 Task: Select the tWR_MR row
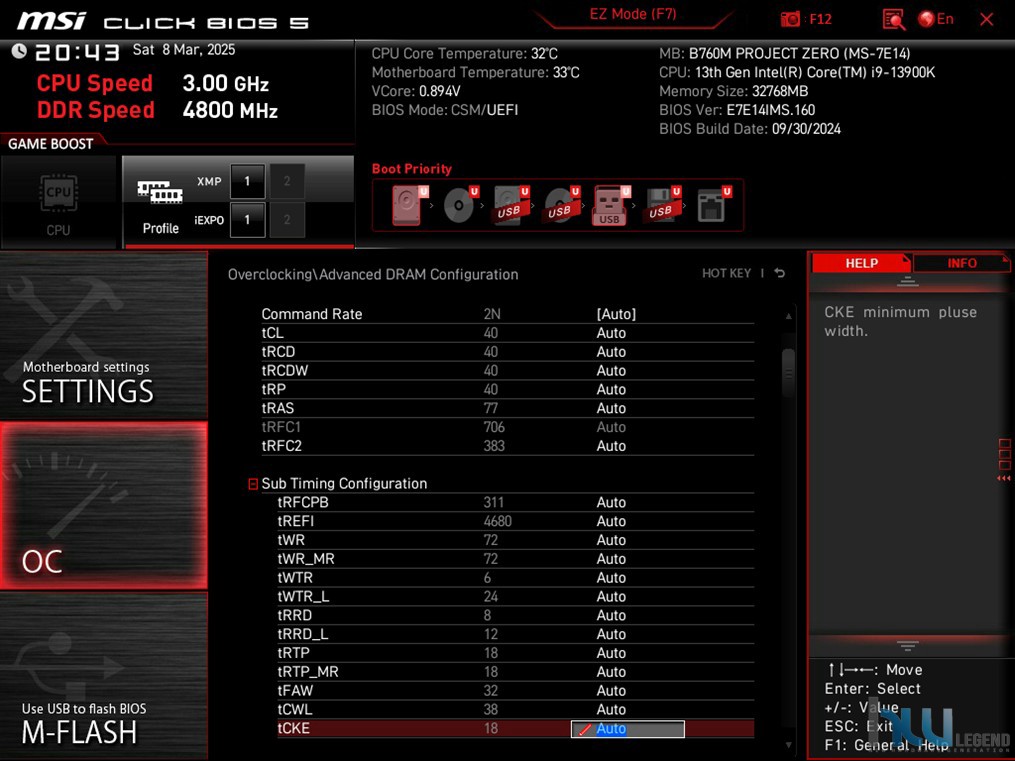[x=515, y=558]
